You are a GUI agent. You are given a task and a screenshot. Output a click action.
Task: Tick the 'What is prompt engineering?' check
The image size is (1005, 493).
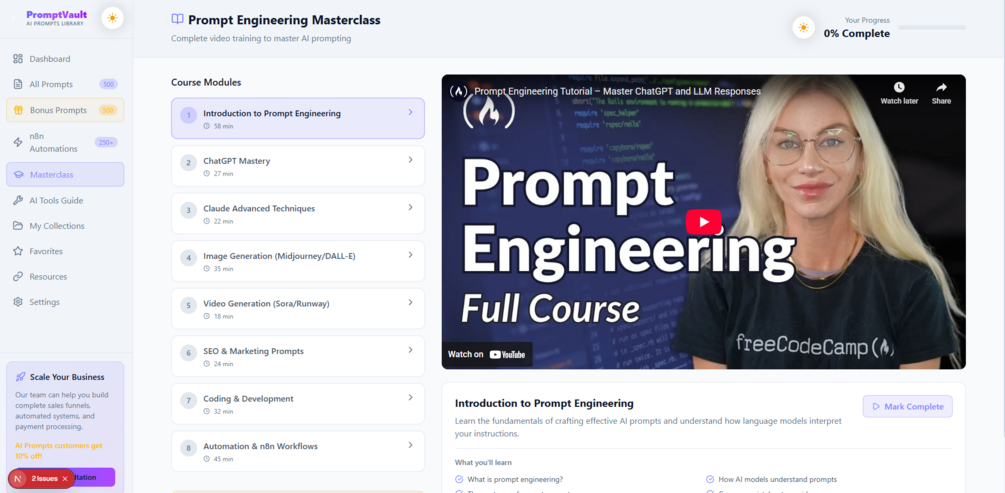pyautogui.click(x=459, y=480)
